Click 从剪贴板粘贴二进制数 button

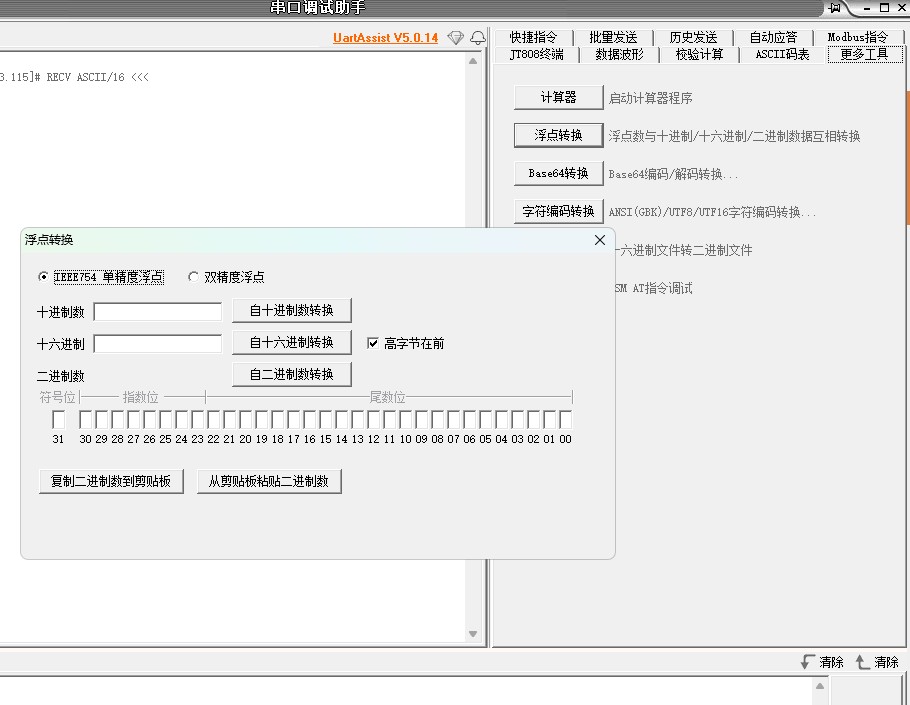(x=269, y=481)
